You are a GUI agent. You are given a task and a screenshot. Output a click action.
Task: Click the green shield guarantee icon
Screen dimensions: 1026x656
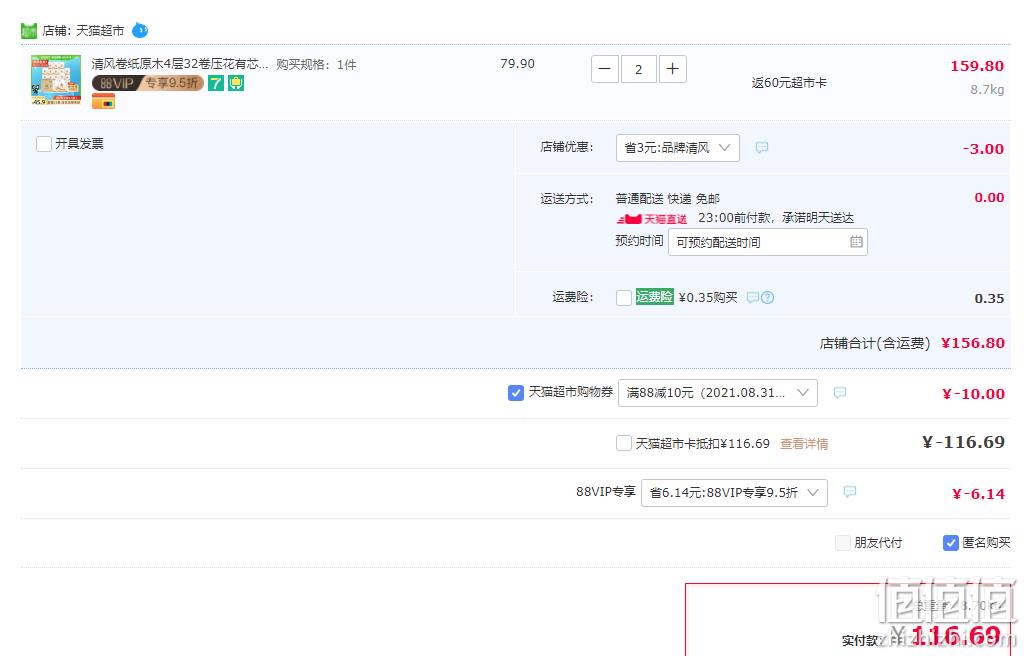click(x=236, y=83)
